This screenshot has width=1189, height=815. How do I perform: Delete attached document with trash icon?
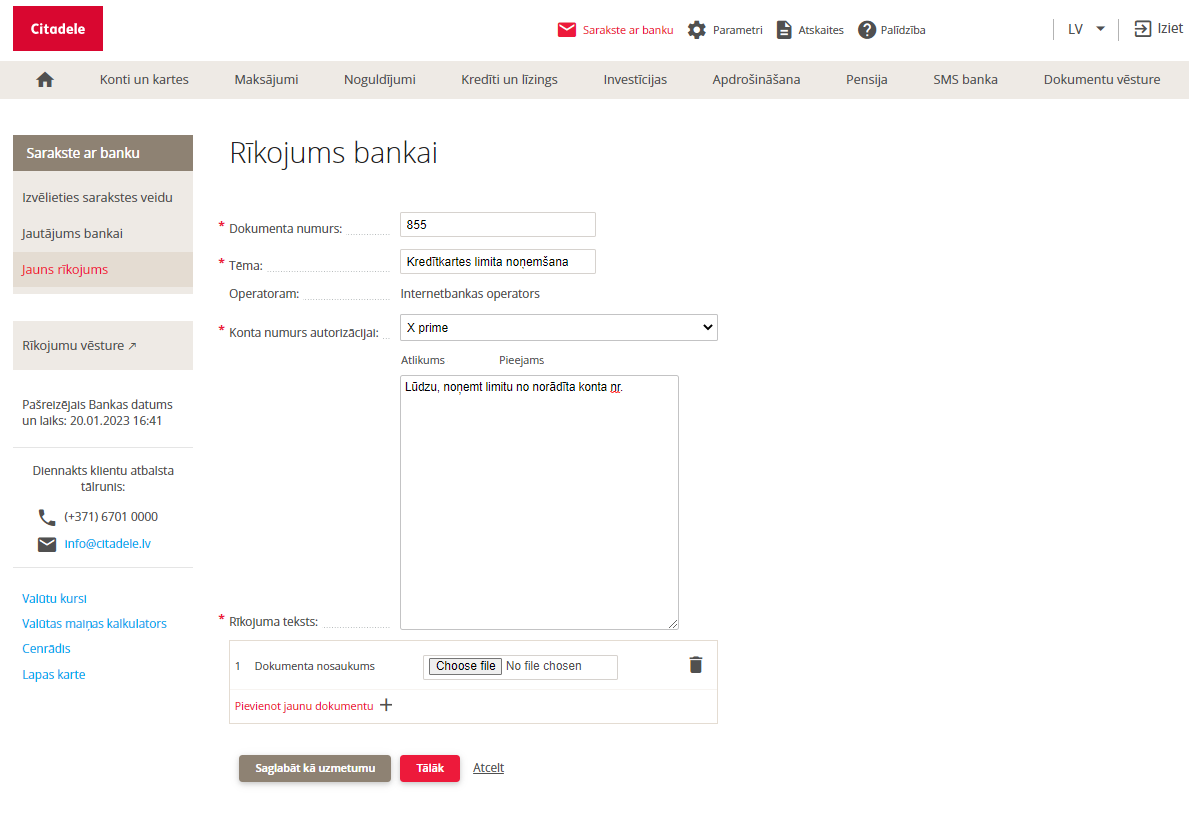[695, 665]
